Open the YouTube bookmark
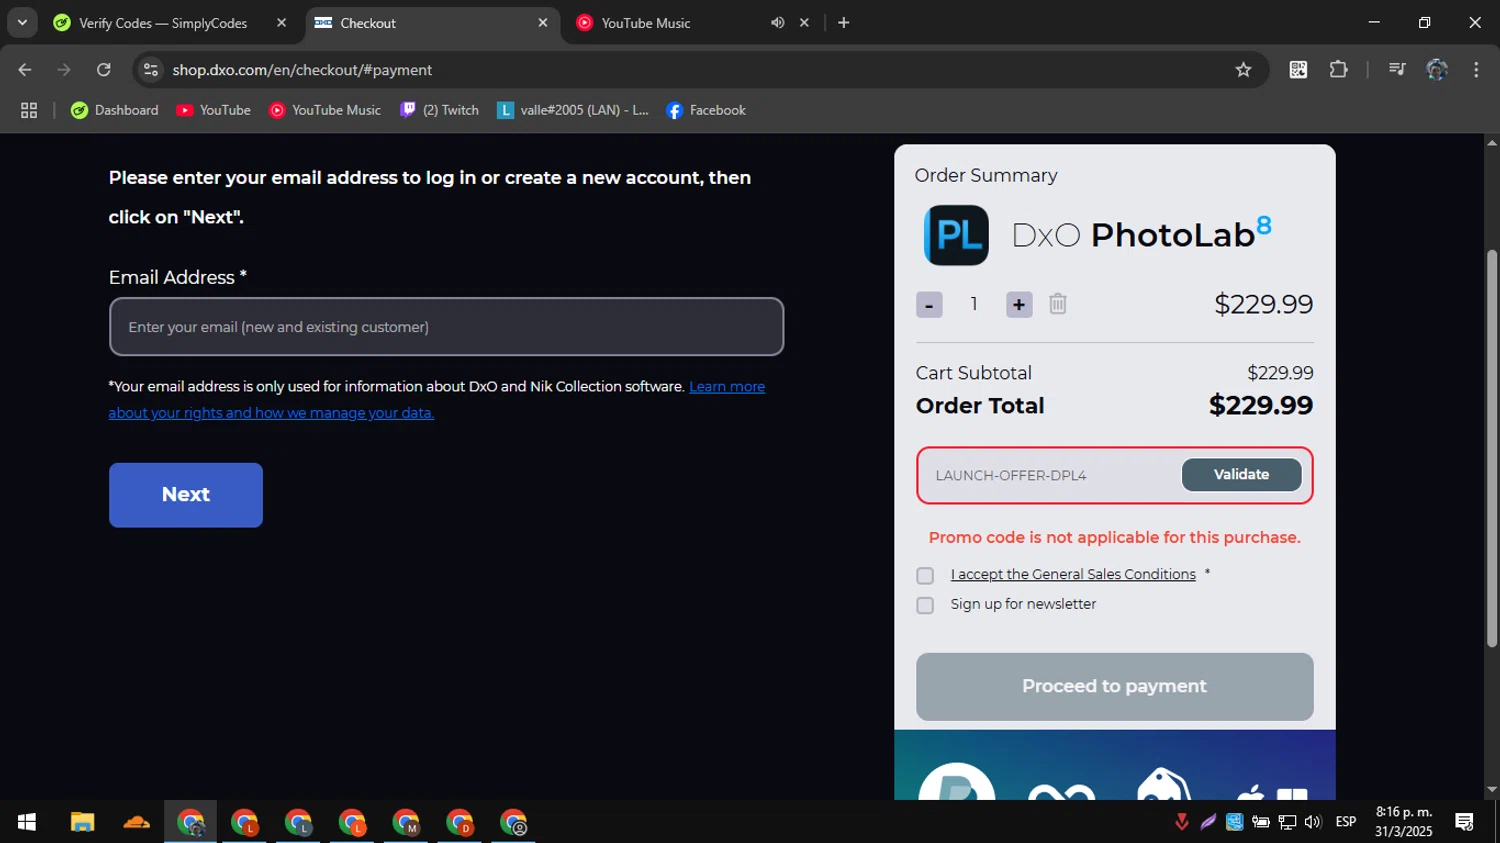The width and height of the screenshot is (1500, 843). point(213,111)
